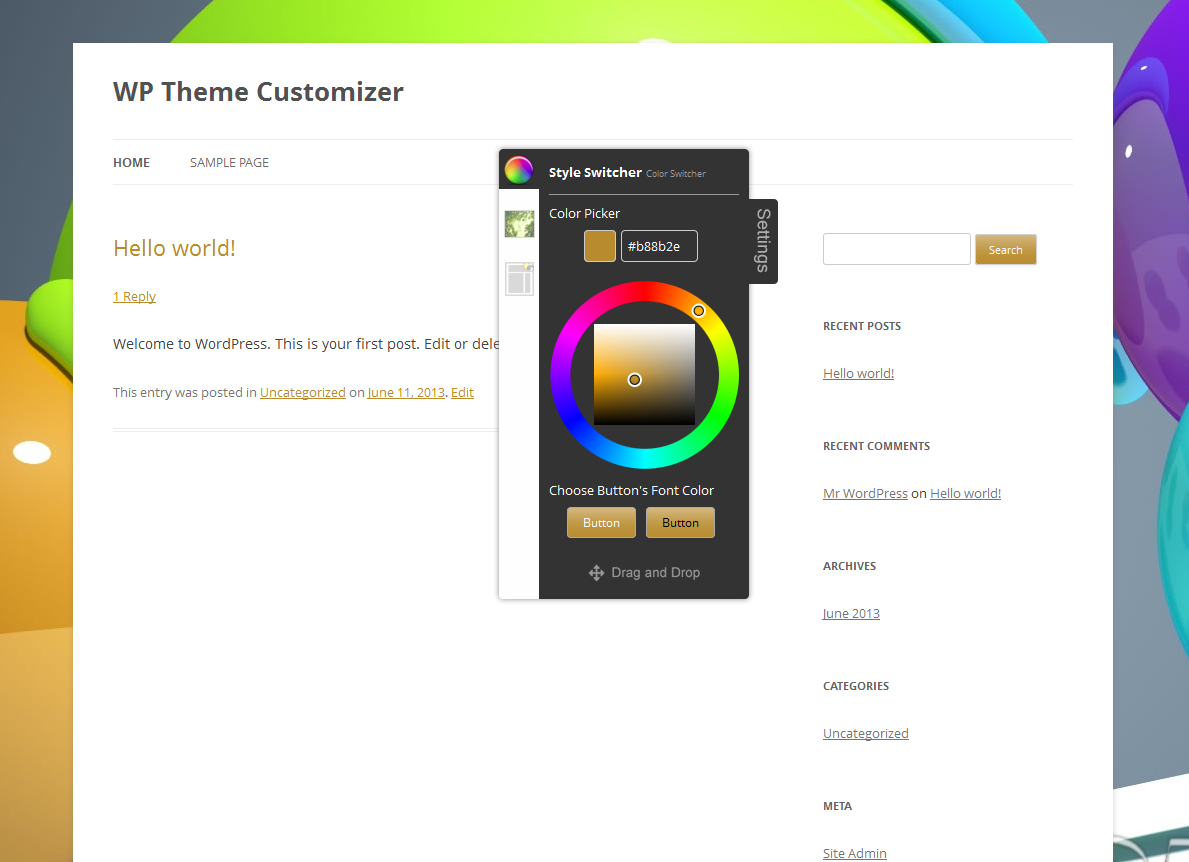This screenshot has width=1189, height=862.
Task: Open the WP Theme Customizer site title
Action: coord(258,92)
